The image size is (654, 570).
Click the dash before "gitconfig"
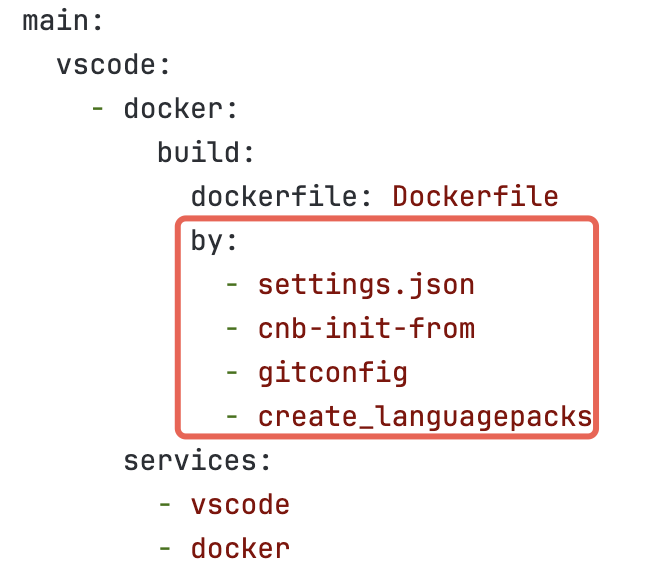click(232, 373)
